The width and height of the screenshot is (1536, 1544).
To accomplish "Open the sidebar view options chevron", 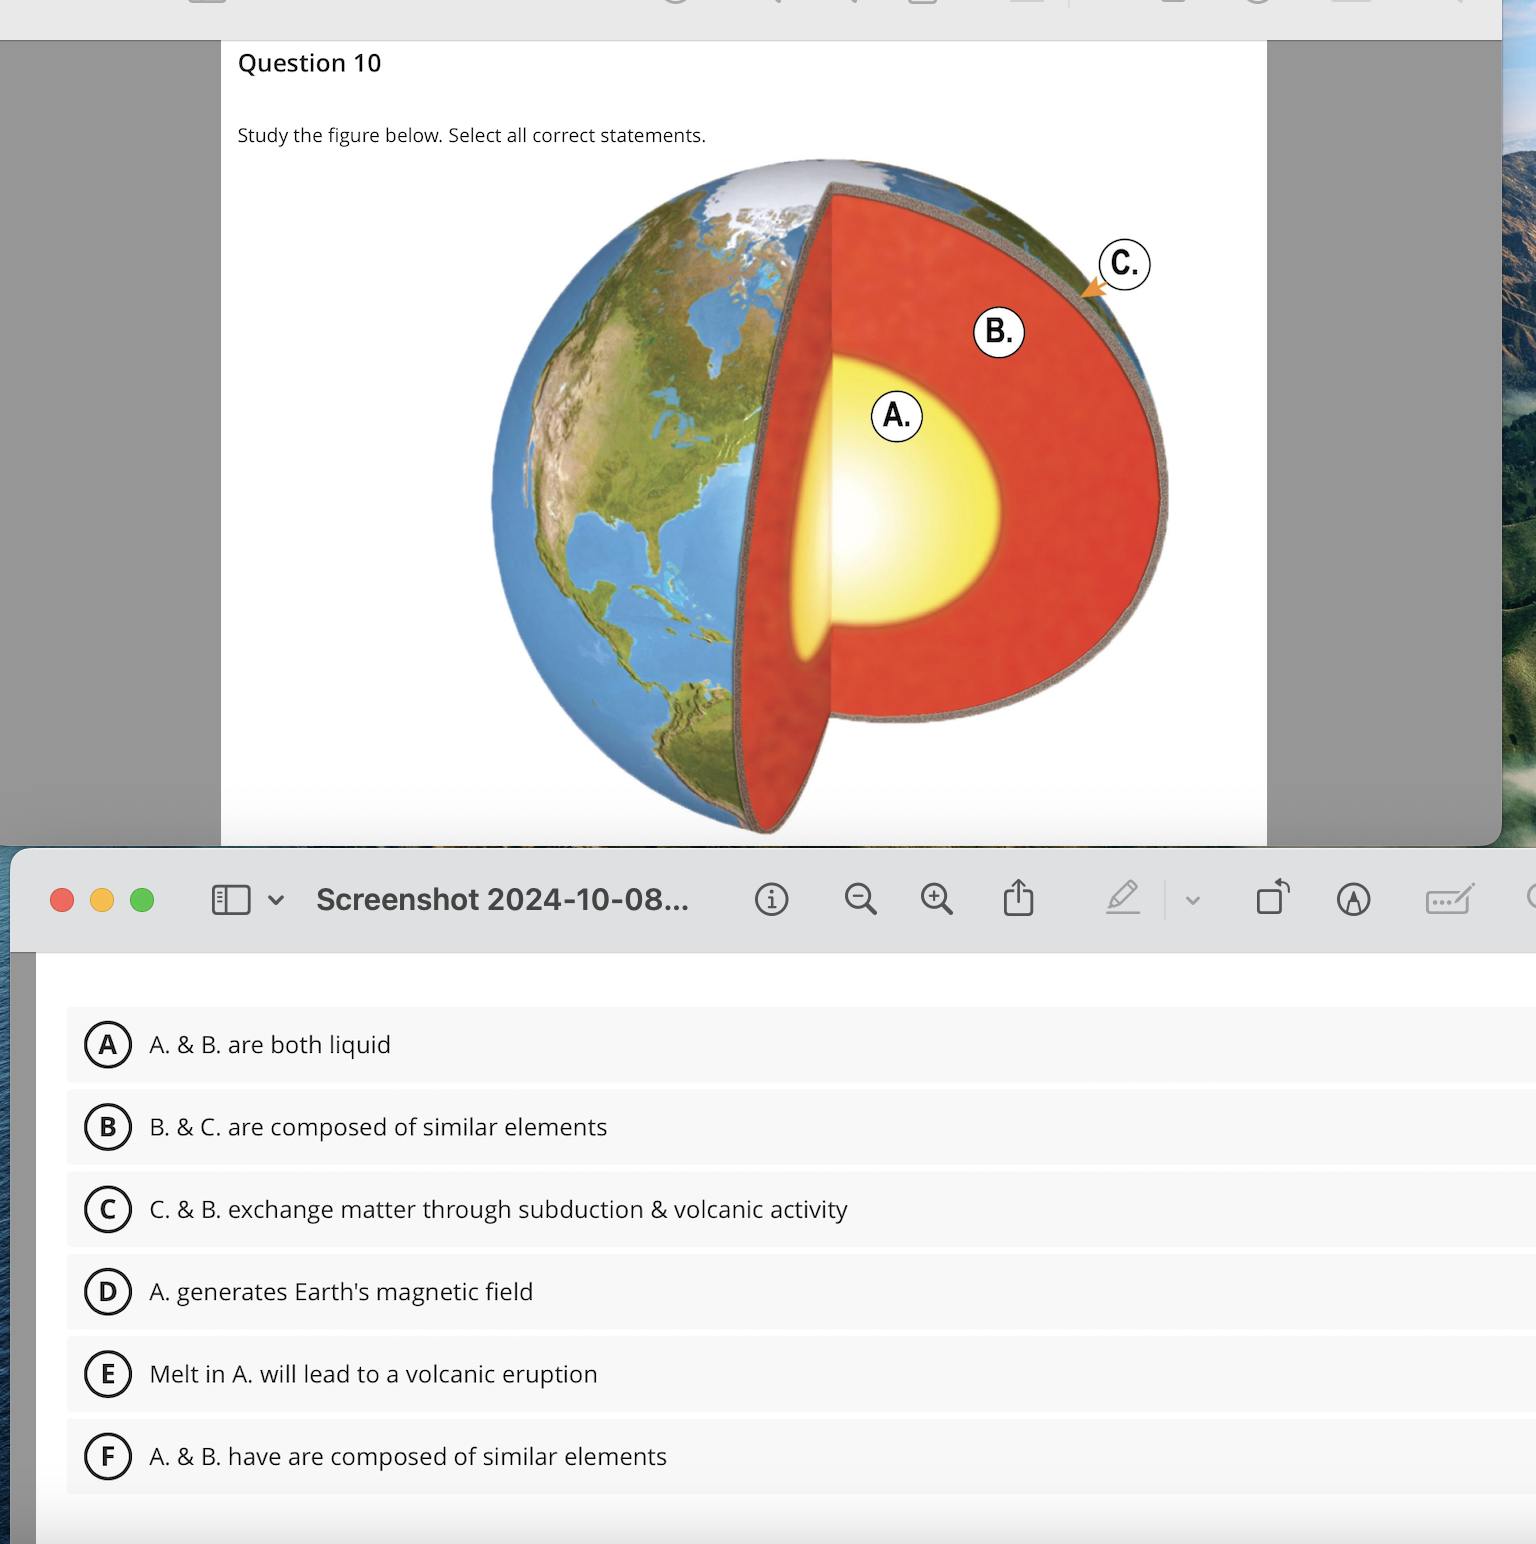I will click(276, 900).
